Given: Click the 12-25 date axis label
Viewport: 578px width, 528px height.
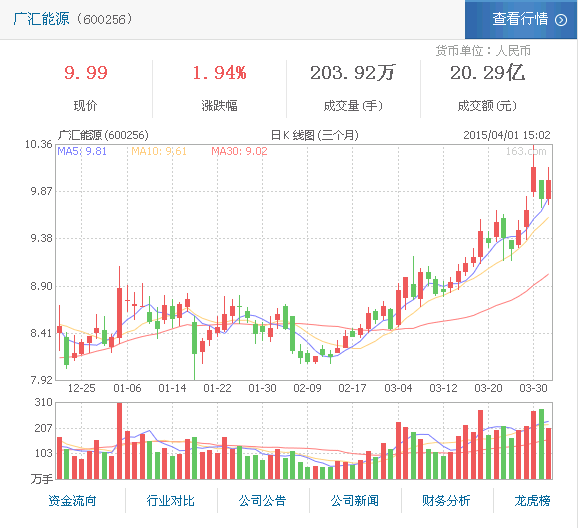Looking at the screenshot, I should pyautogui.click(x=81, y=388).
